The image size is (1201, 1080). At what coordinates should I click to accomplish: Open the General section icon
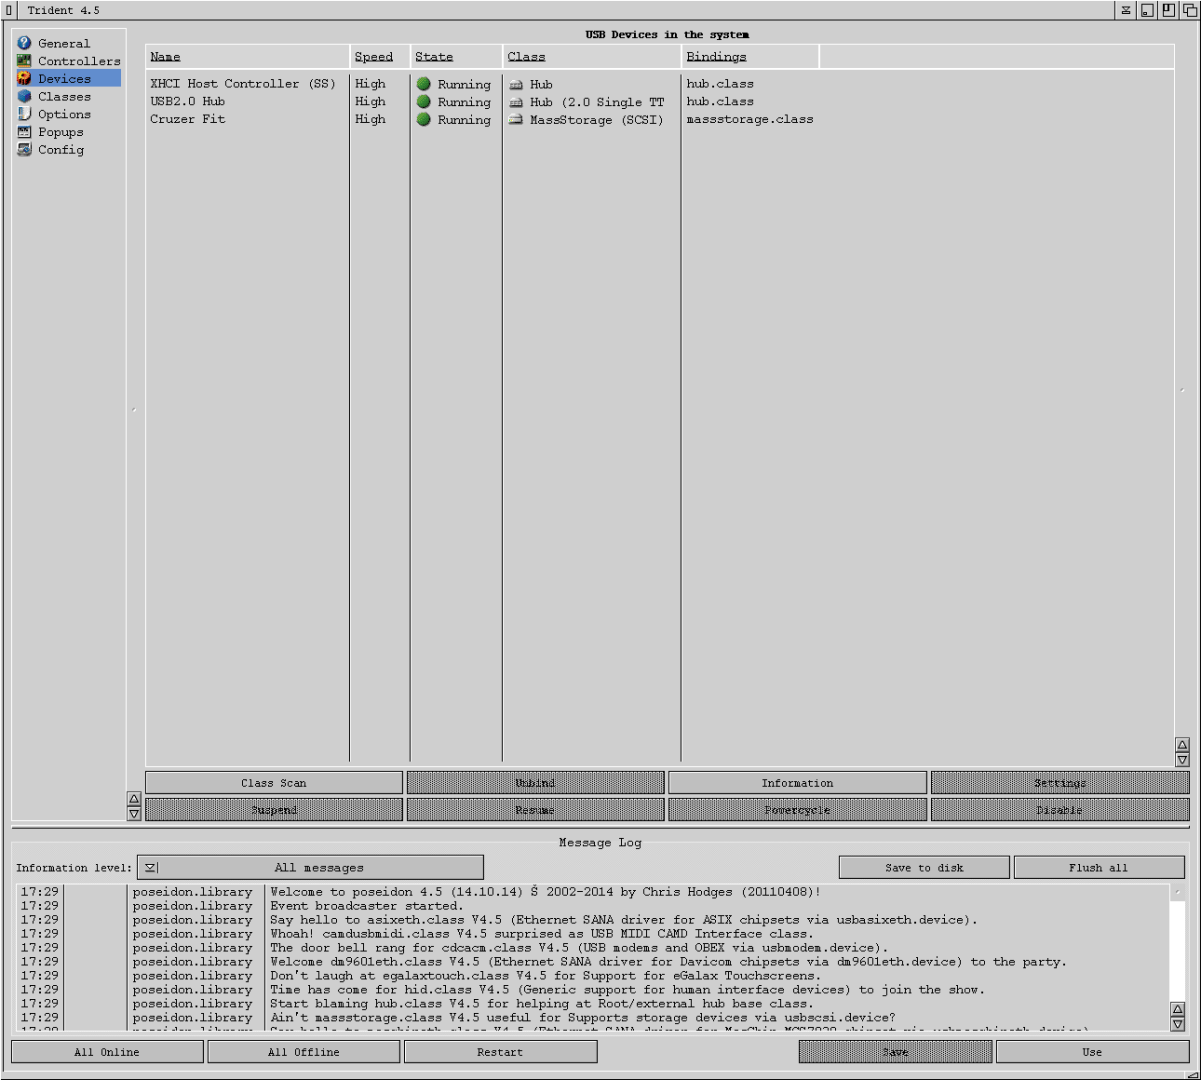(x=24, y=43)
